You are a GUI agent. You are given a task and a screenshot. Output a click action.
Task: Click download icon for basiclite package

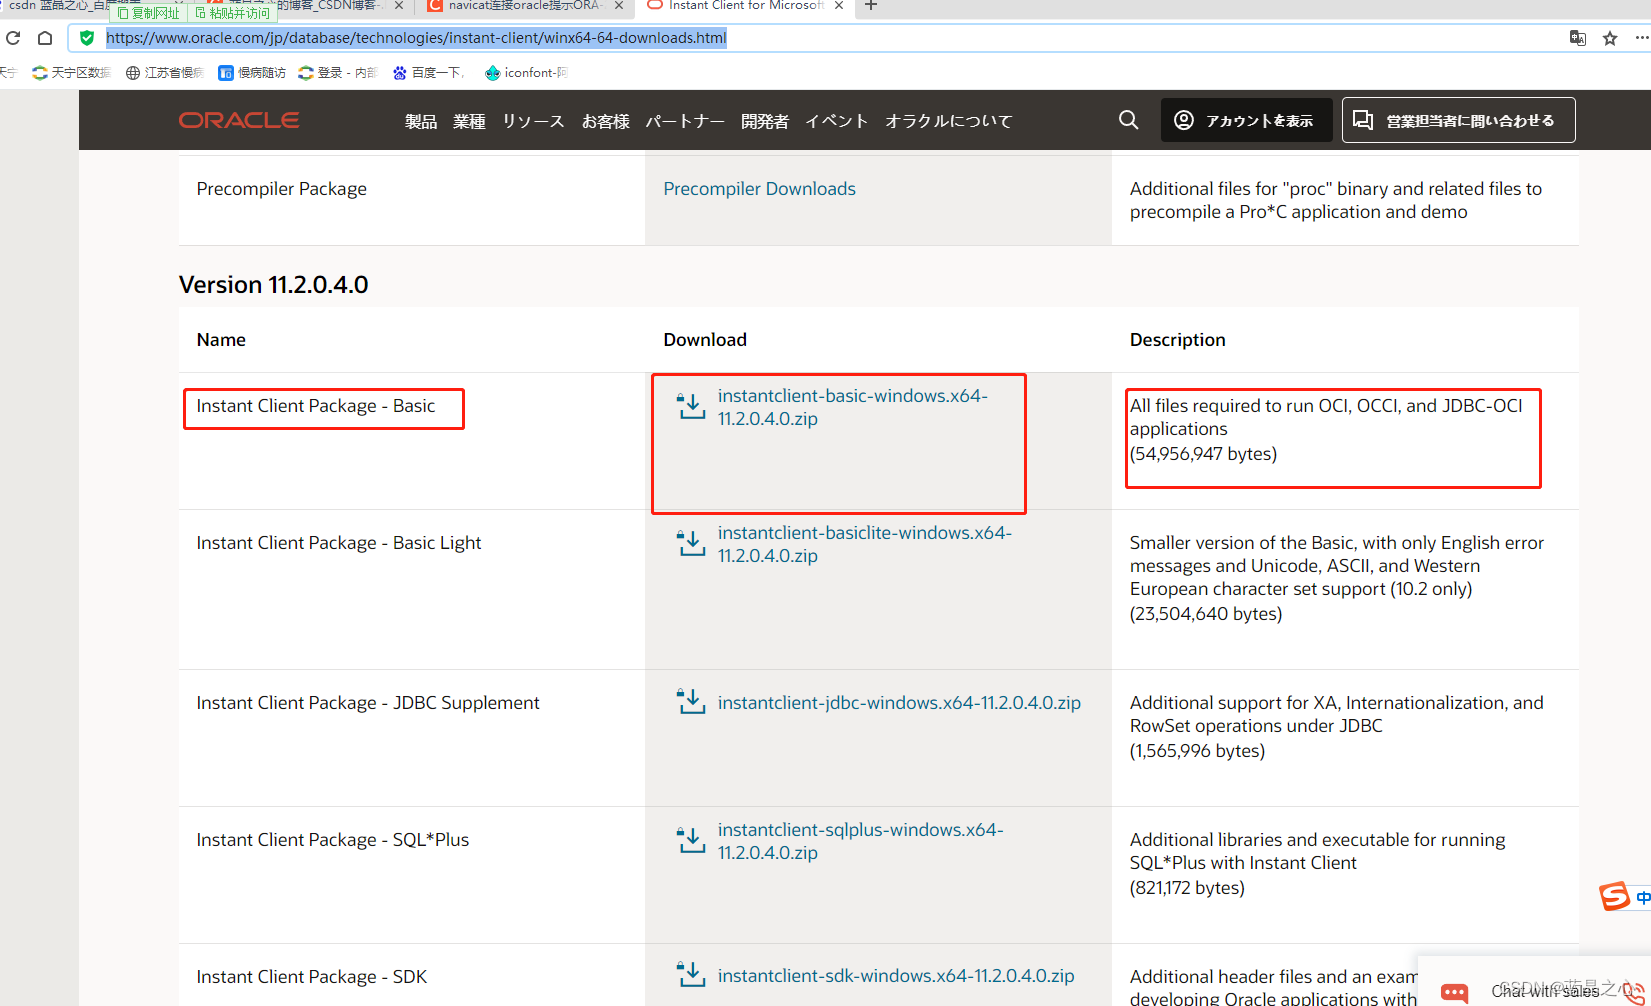pos(691,543)
